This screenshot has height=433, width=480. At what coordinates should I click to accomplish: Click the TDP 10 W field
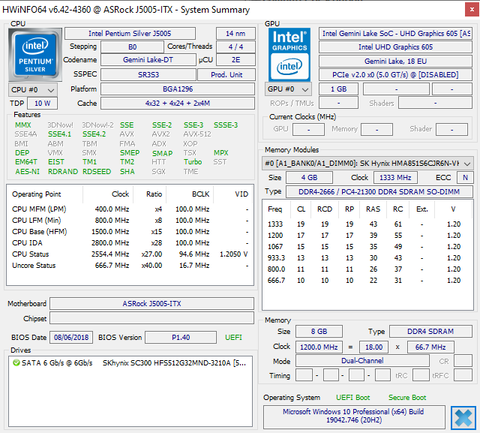tap(42, 103)
